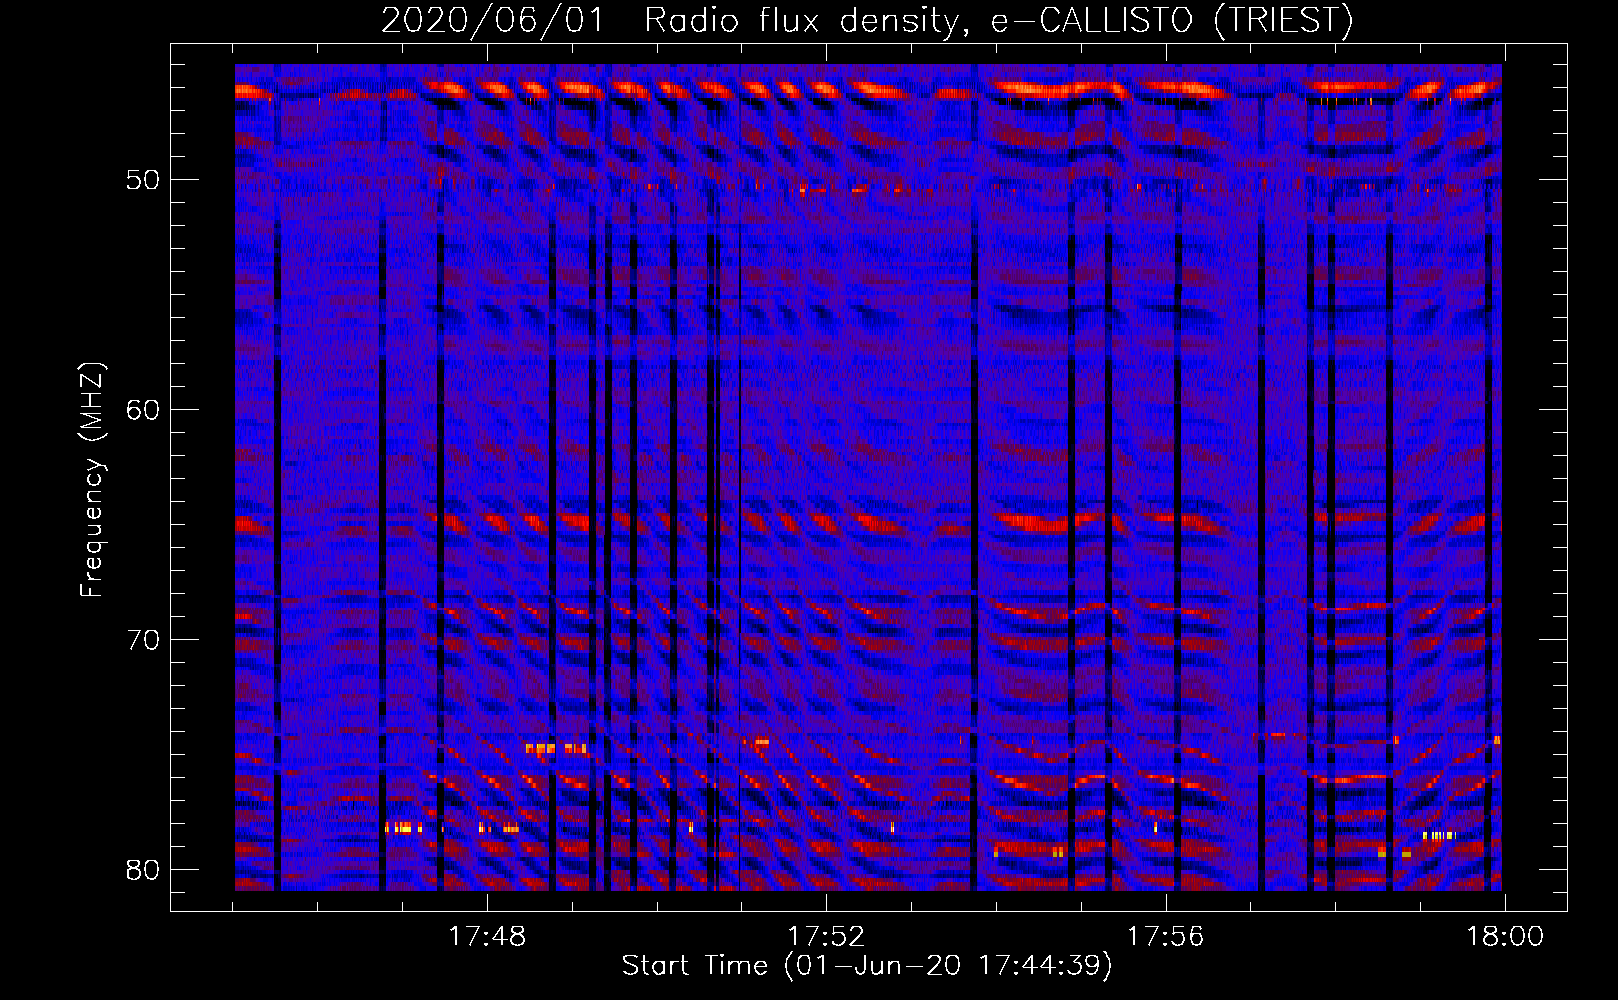Click the 50 frequency tick label

coord(144,180)
